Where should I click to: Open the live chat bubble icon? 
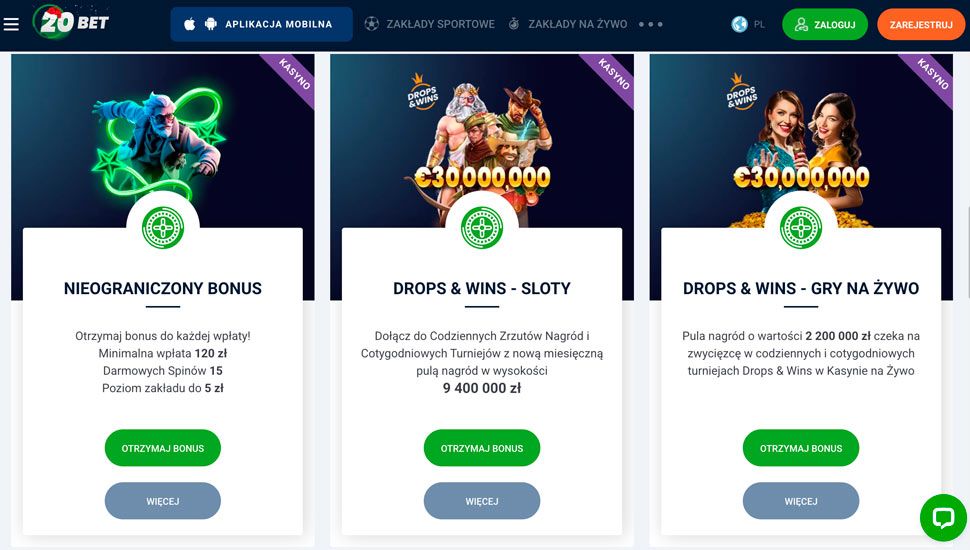[943, 517]
